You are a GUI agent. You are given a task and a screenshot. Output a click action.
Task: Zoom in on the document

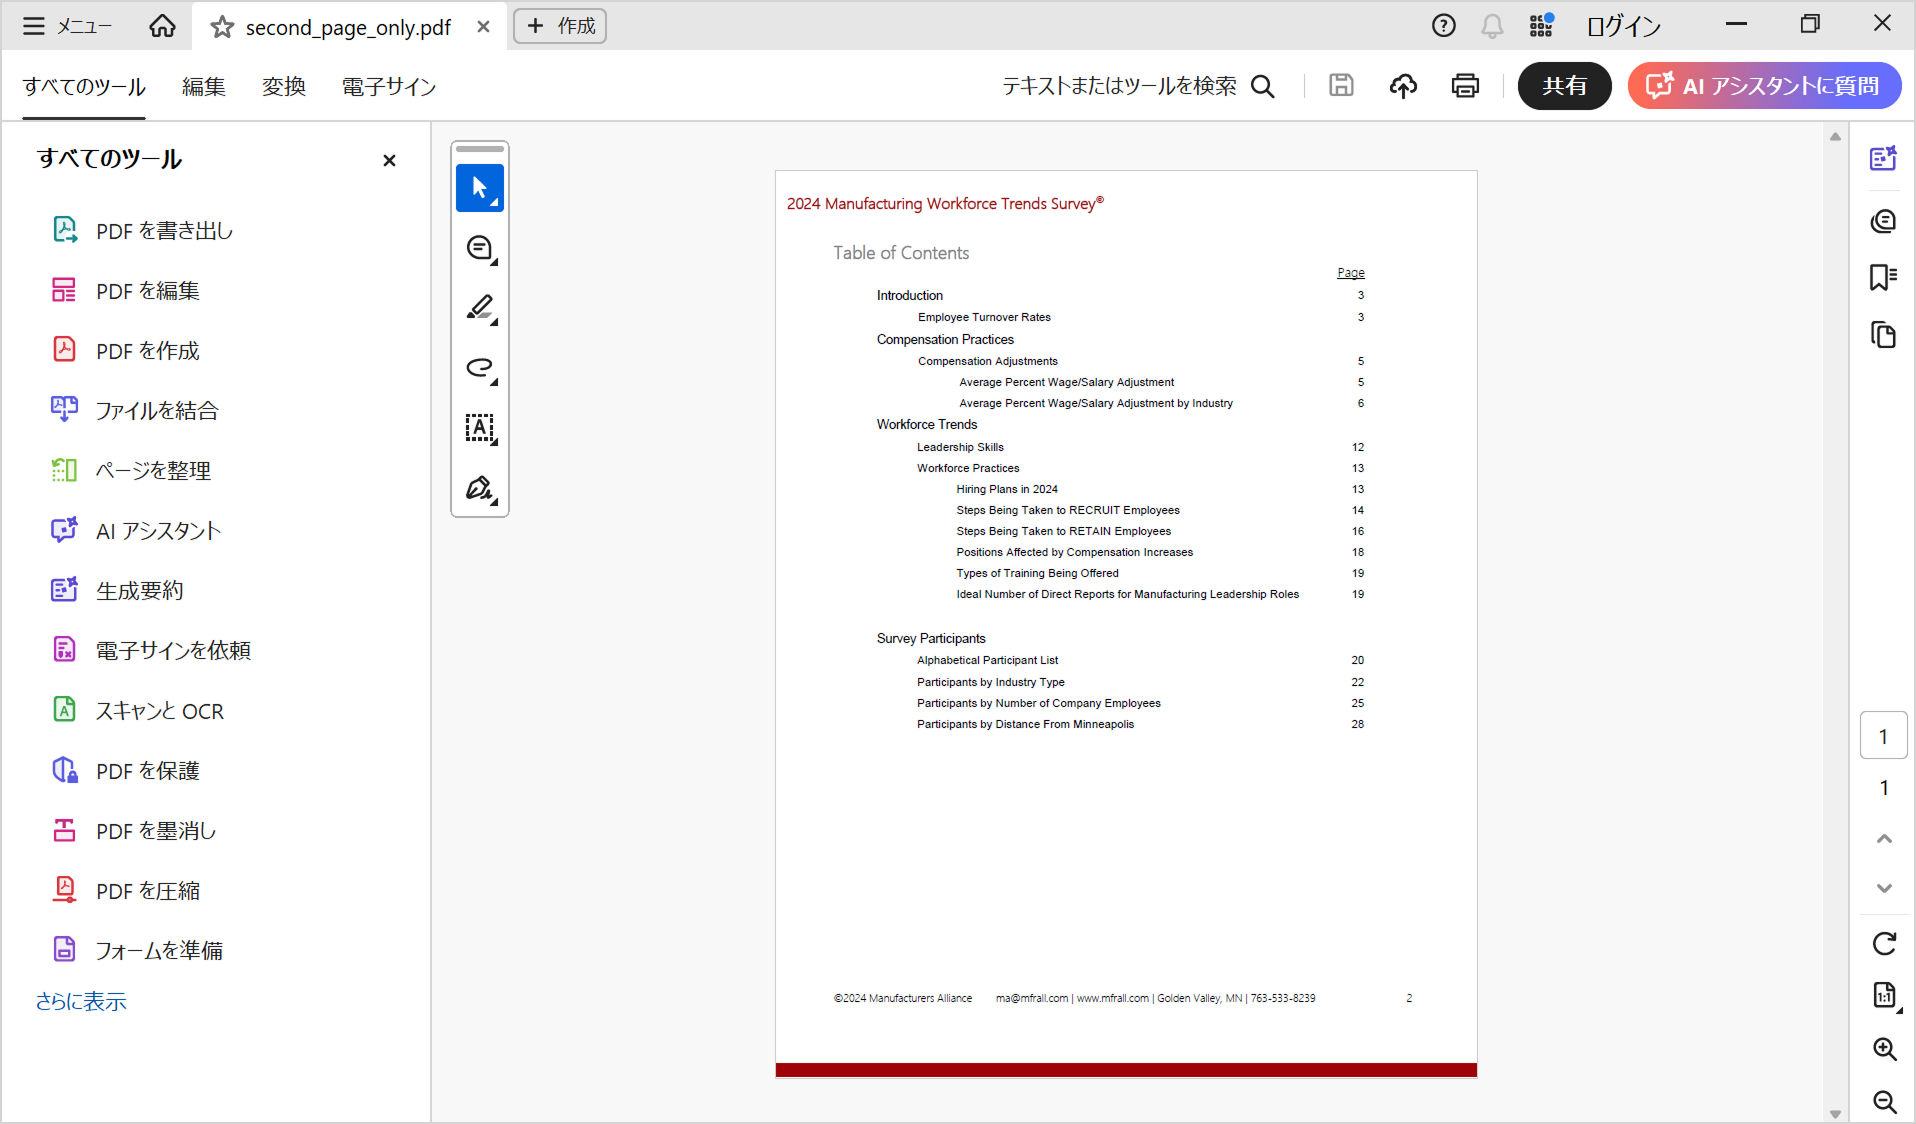point(1884,1048)
